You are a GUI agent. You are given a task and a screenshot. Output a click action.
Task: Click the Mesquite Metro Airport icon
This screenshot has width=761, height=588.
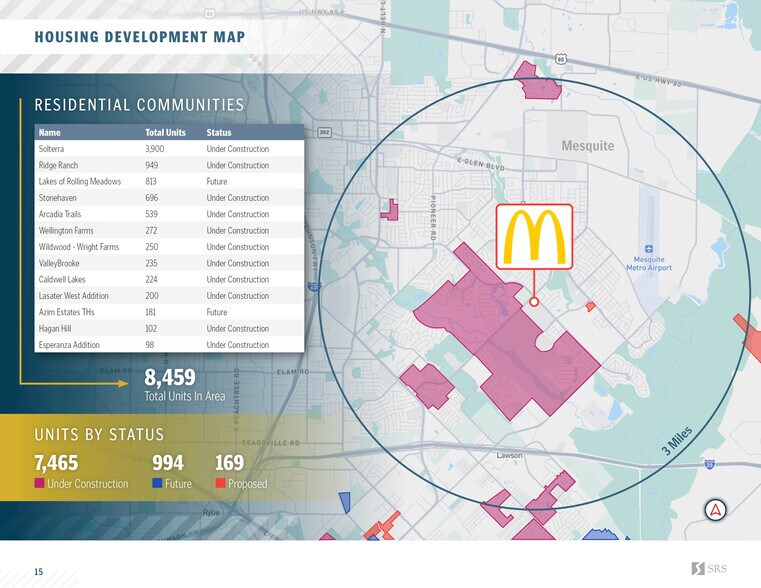[x=649, y=249]
